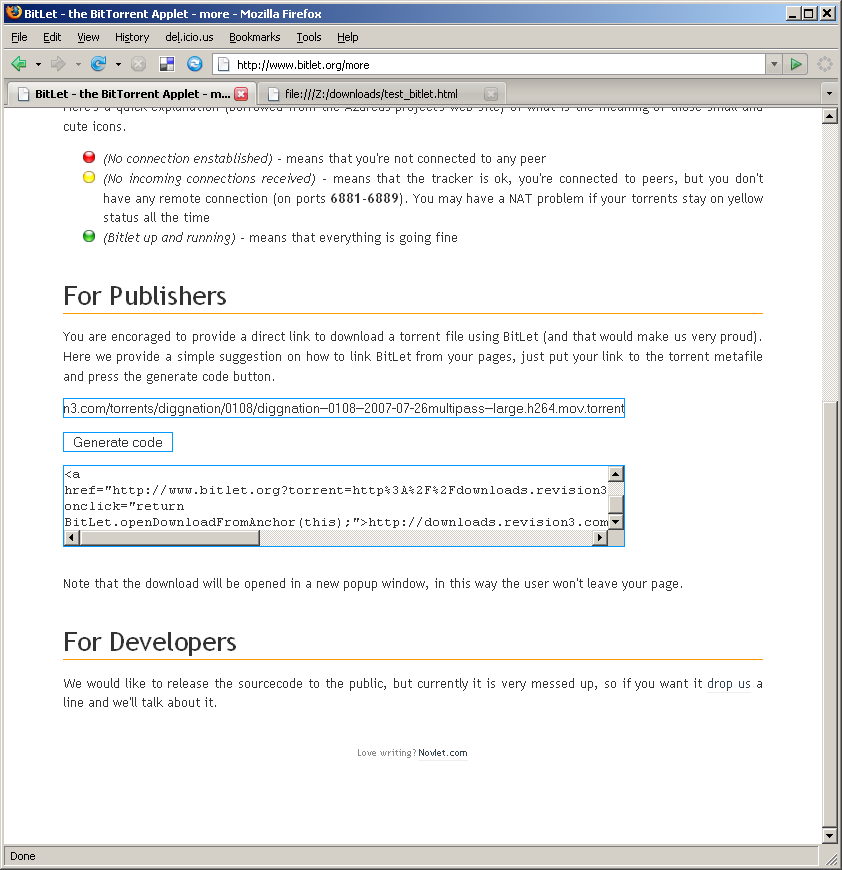Click the red No connection status icon

[x=89, y=157]
